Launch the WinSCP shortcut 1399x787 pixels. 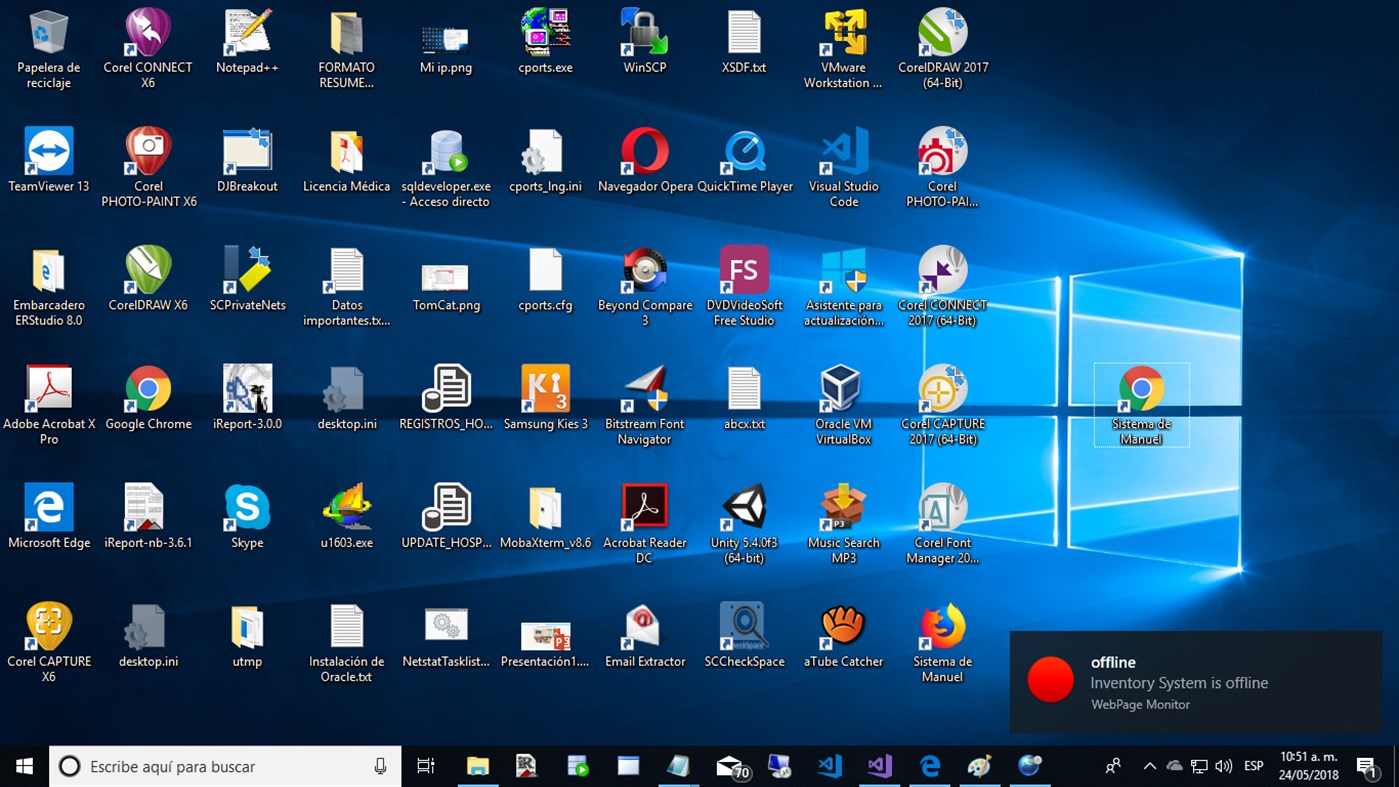[x=644, y=42]
